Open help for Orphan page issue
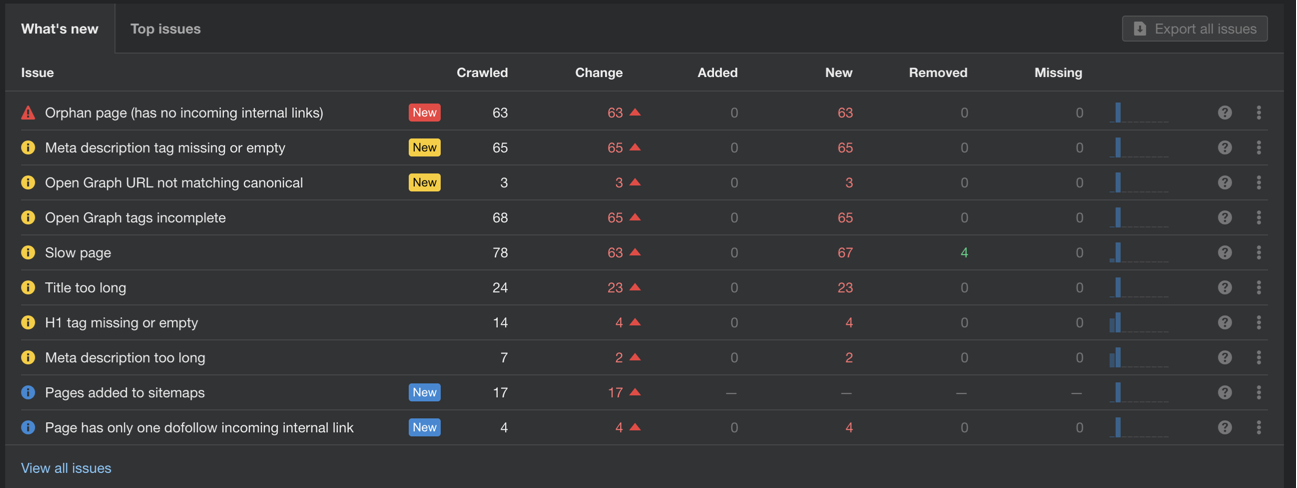Viewport: 1297px width, 488px height. pyautogui.click(x=1224, y=113)
